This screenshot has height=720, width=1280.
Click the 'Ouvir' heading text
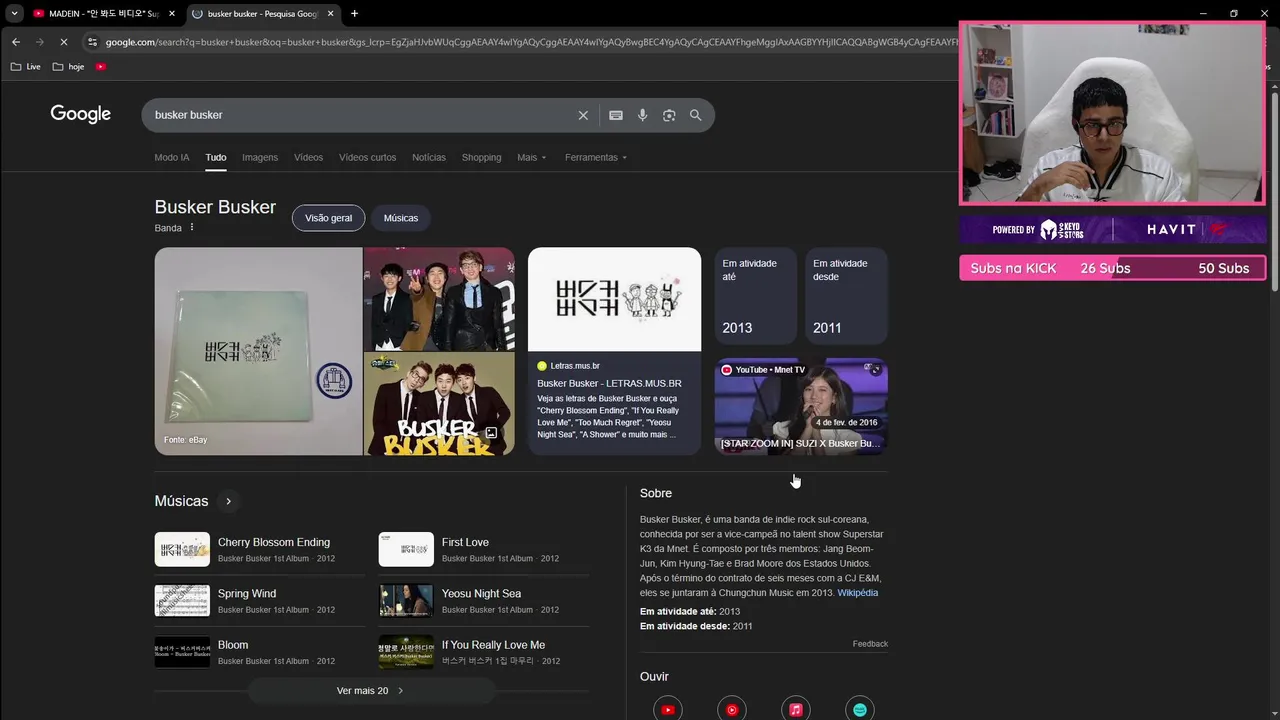click(x=654, y=677)
